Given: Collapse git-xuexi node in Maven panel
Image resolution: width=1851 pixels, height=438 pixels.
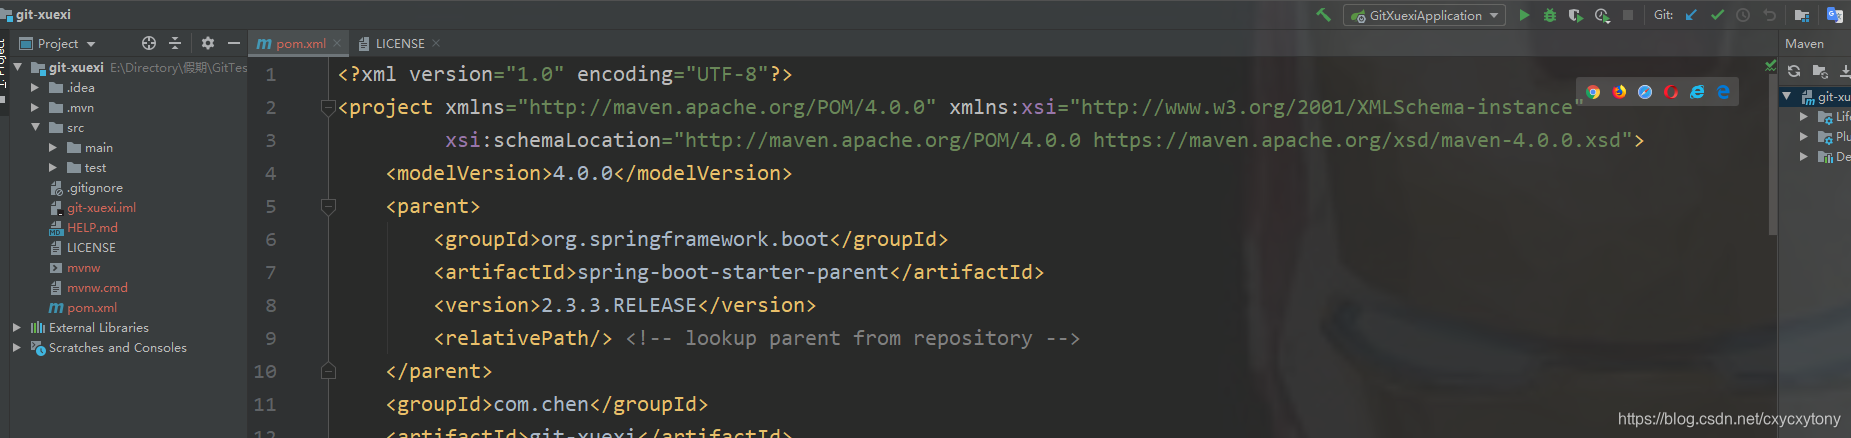Looking at the screenshot, I should pos(1787,96).
